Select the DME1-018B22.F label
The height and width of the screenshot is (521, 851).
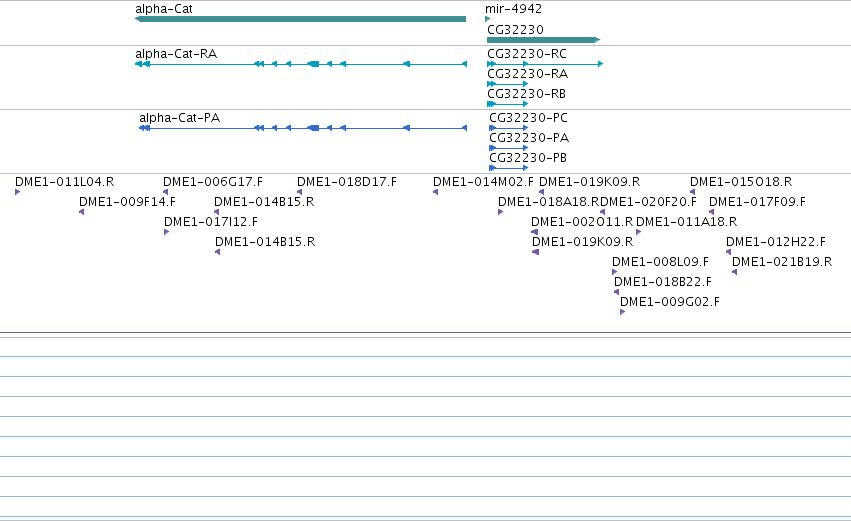click(x=663, y=282)
